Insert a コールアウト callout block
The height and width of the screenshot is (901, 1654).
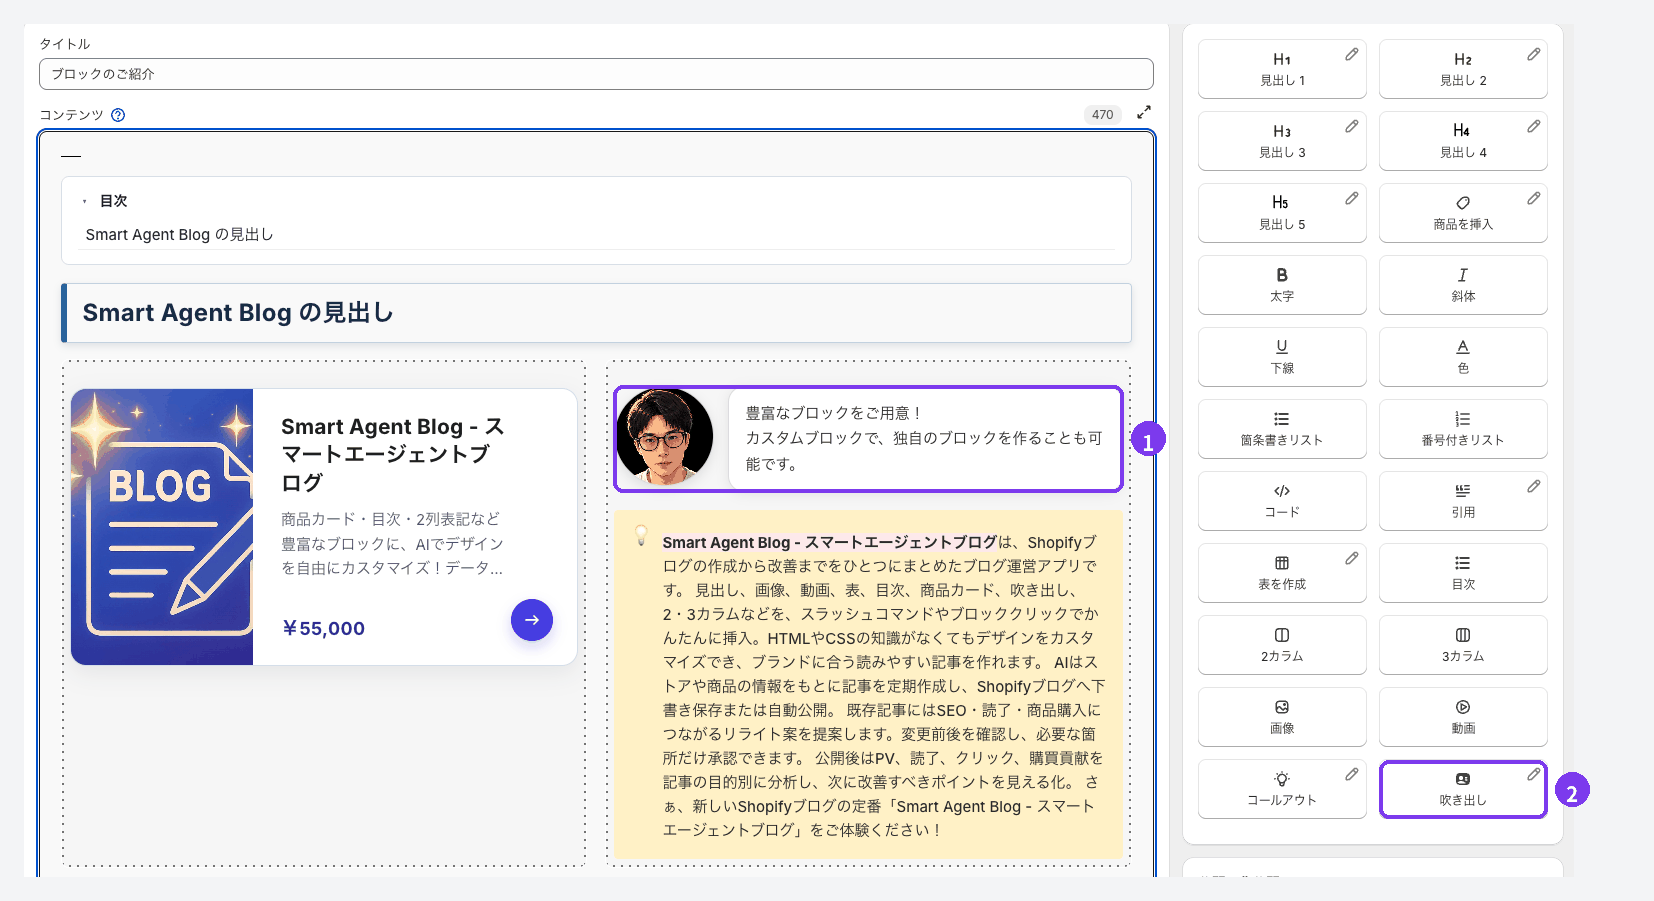[x=1282, y=789]
